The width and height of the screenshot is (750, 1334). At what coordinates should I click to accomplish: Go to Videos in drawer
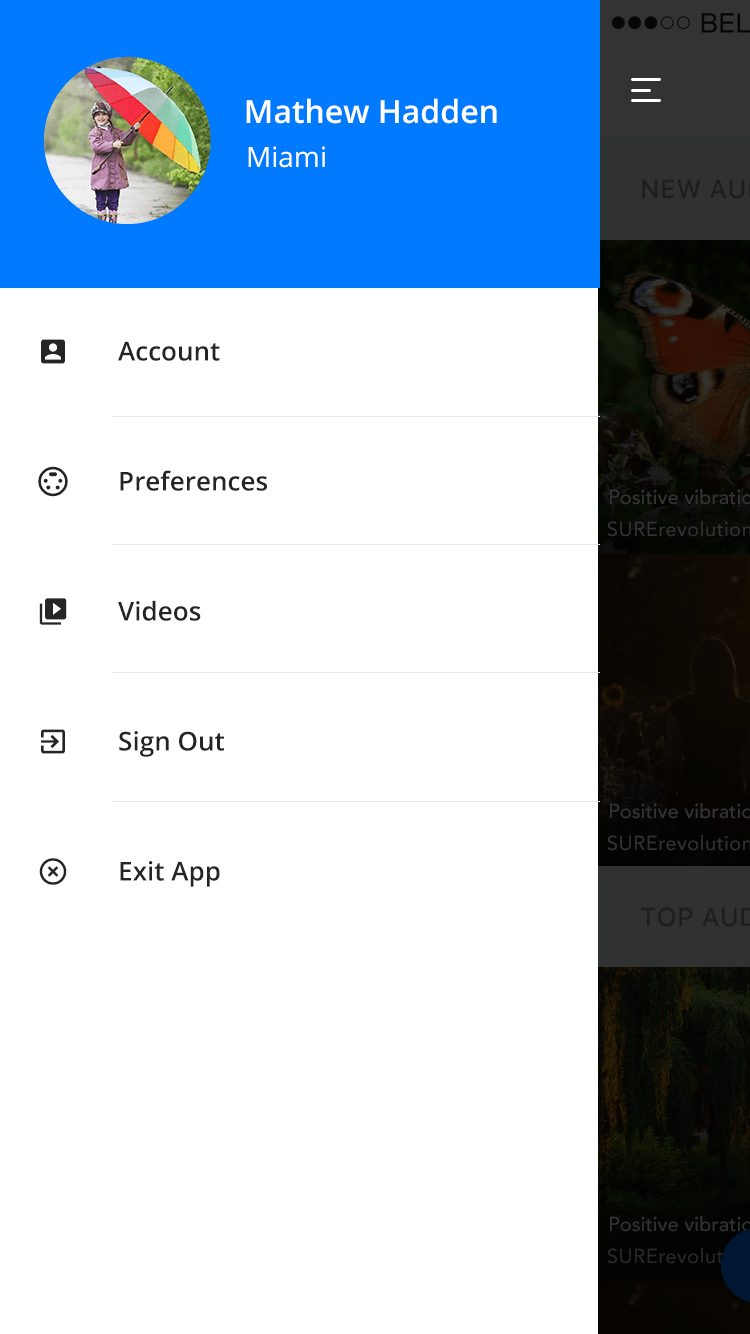click(300, 609)
